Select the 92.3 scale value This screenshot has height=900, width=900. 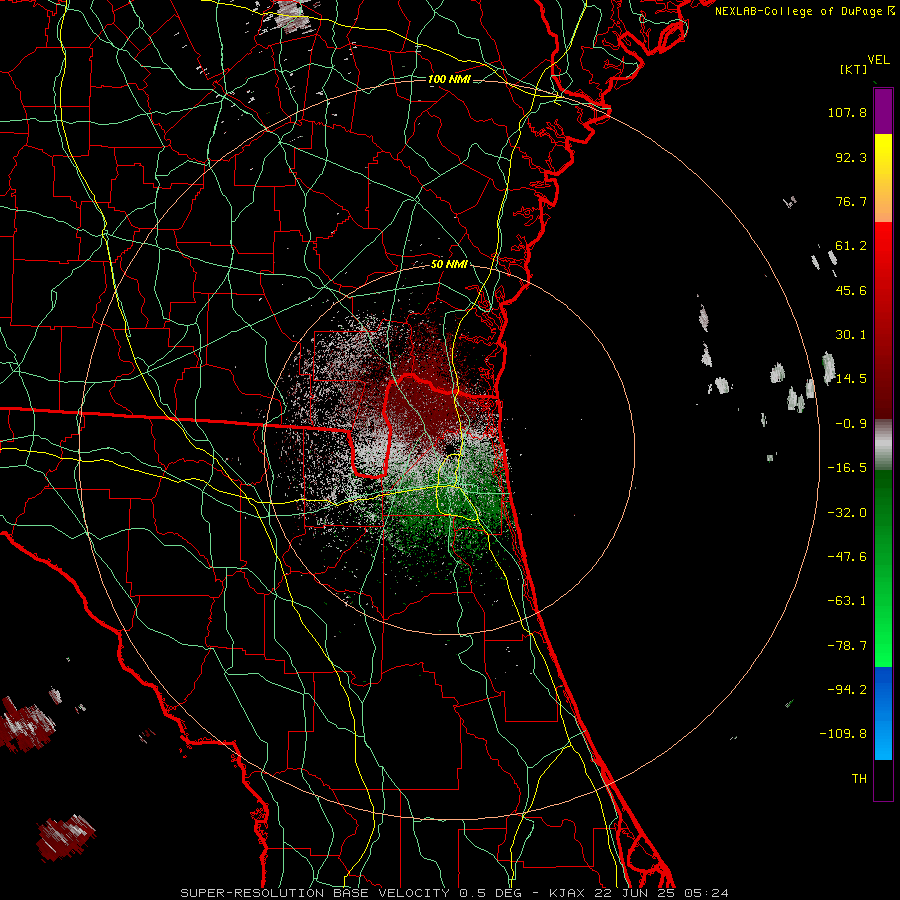point(851,157)
